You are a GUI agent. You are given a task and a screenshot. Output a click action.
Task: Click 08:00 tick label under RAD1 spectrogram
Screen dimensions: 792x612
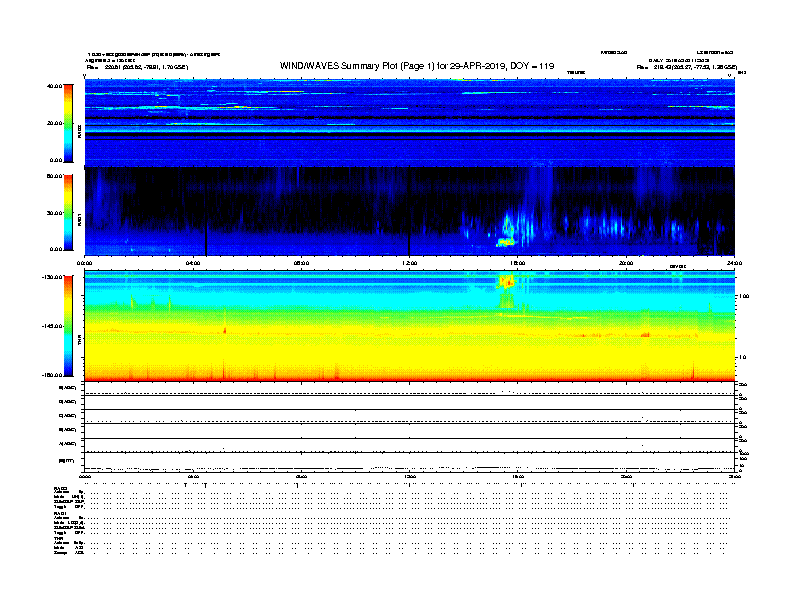point(301,263)
